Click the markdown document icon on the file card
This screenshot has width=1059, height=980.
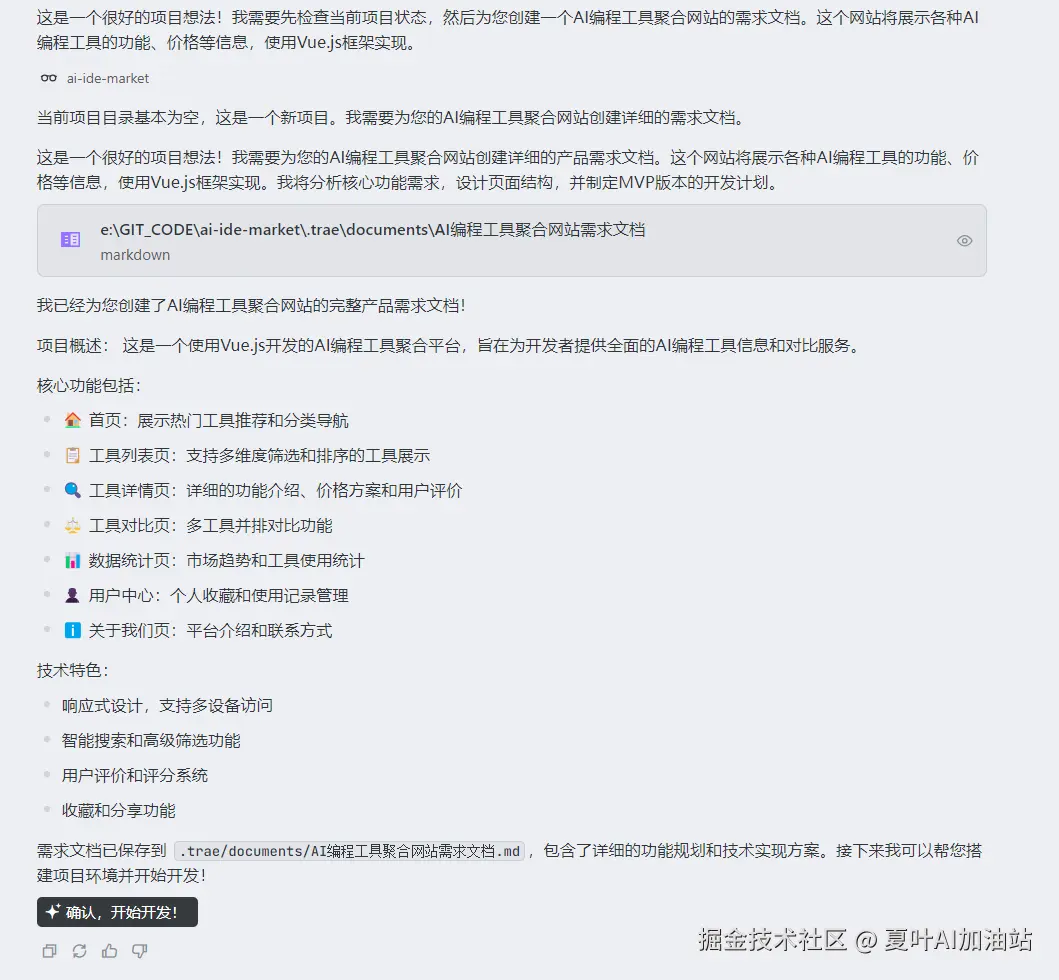pos(69,240)
